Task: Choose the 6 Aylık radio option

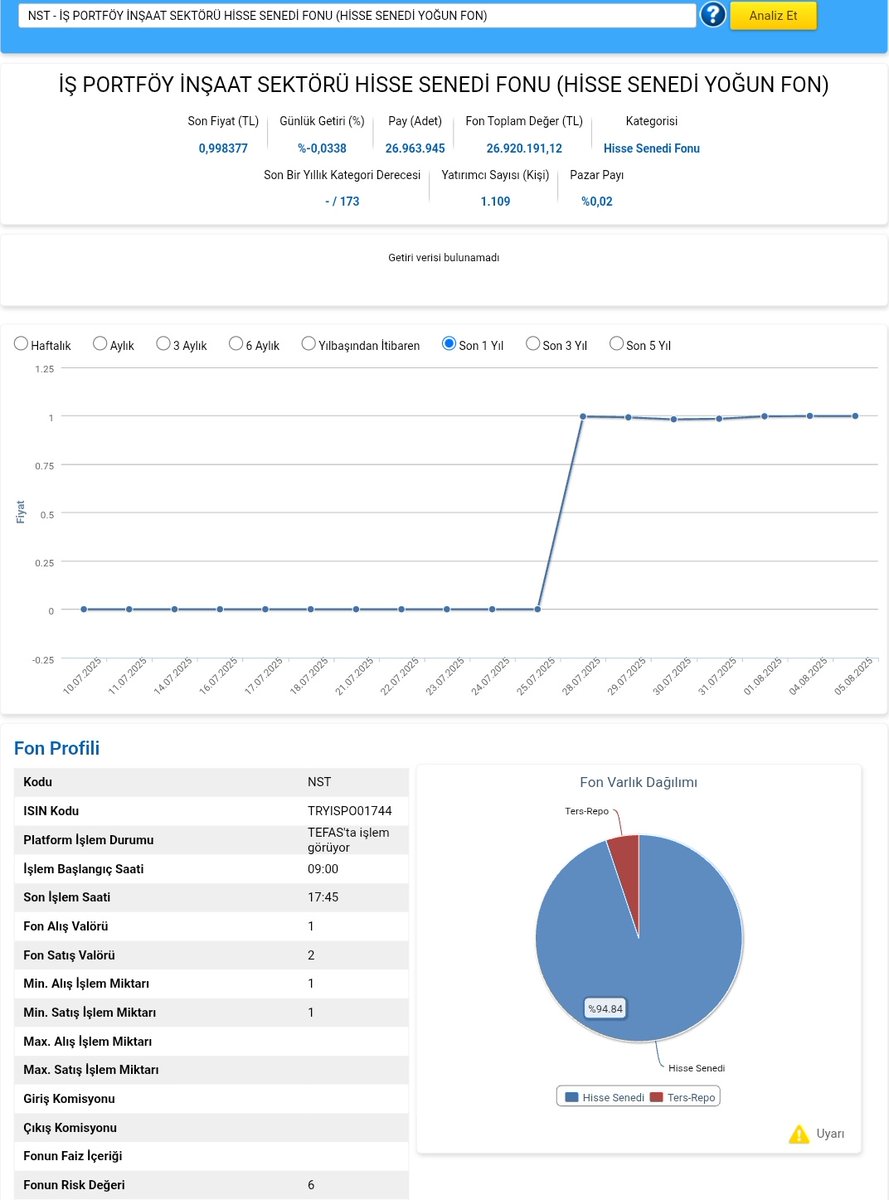Action: click(236, 344)
